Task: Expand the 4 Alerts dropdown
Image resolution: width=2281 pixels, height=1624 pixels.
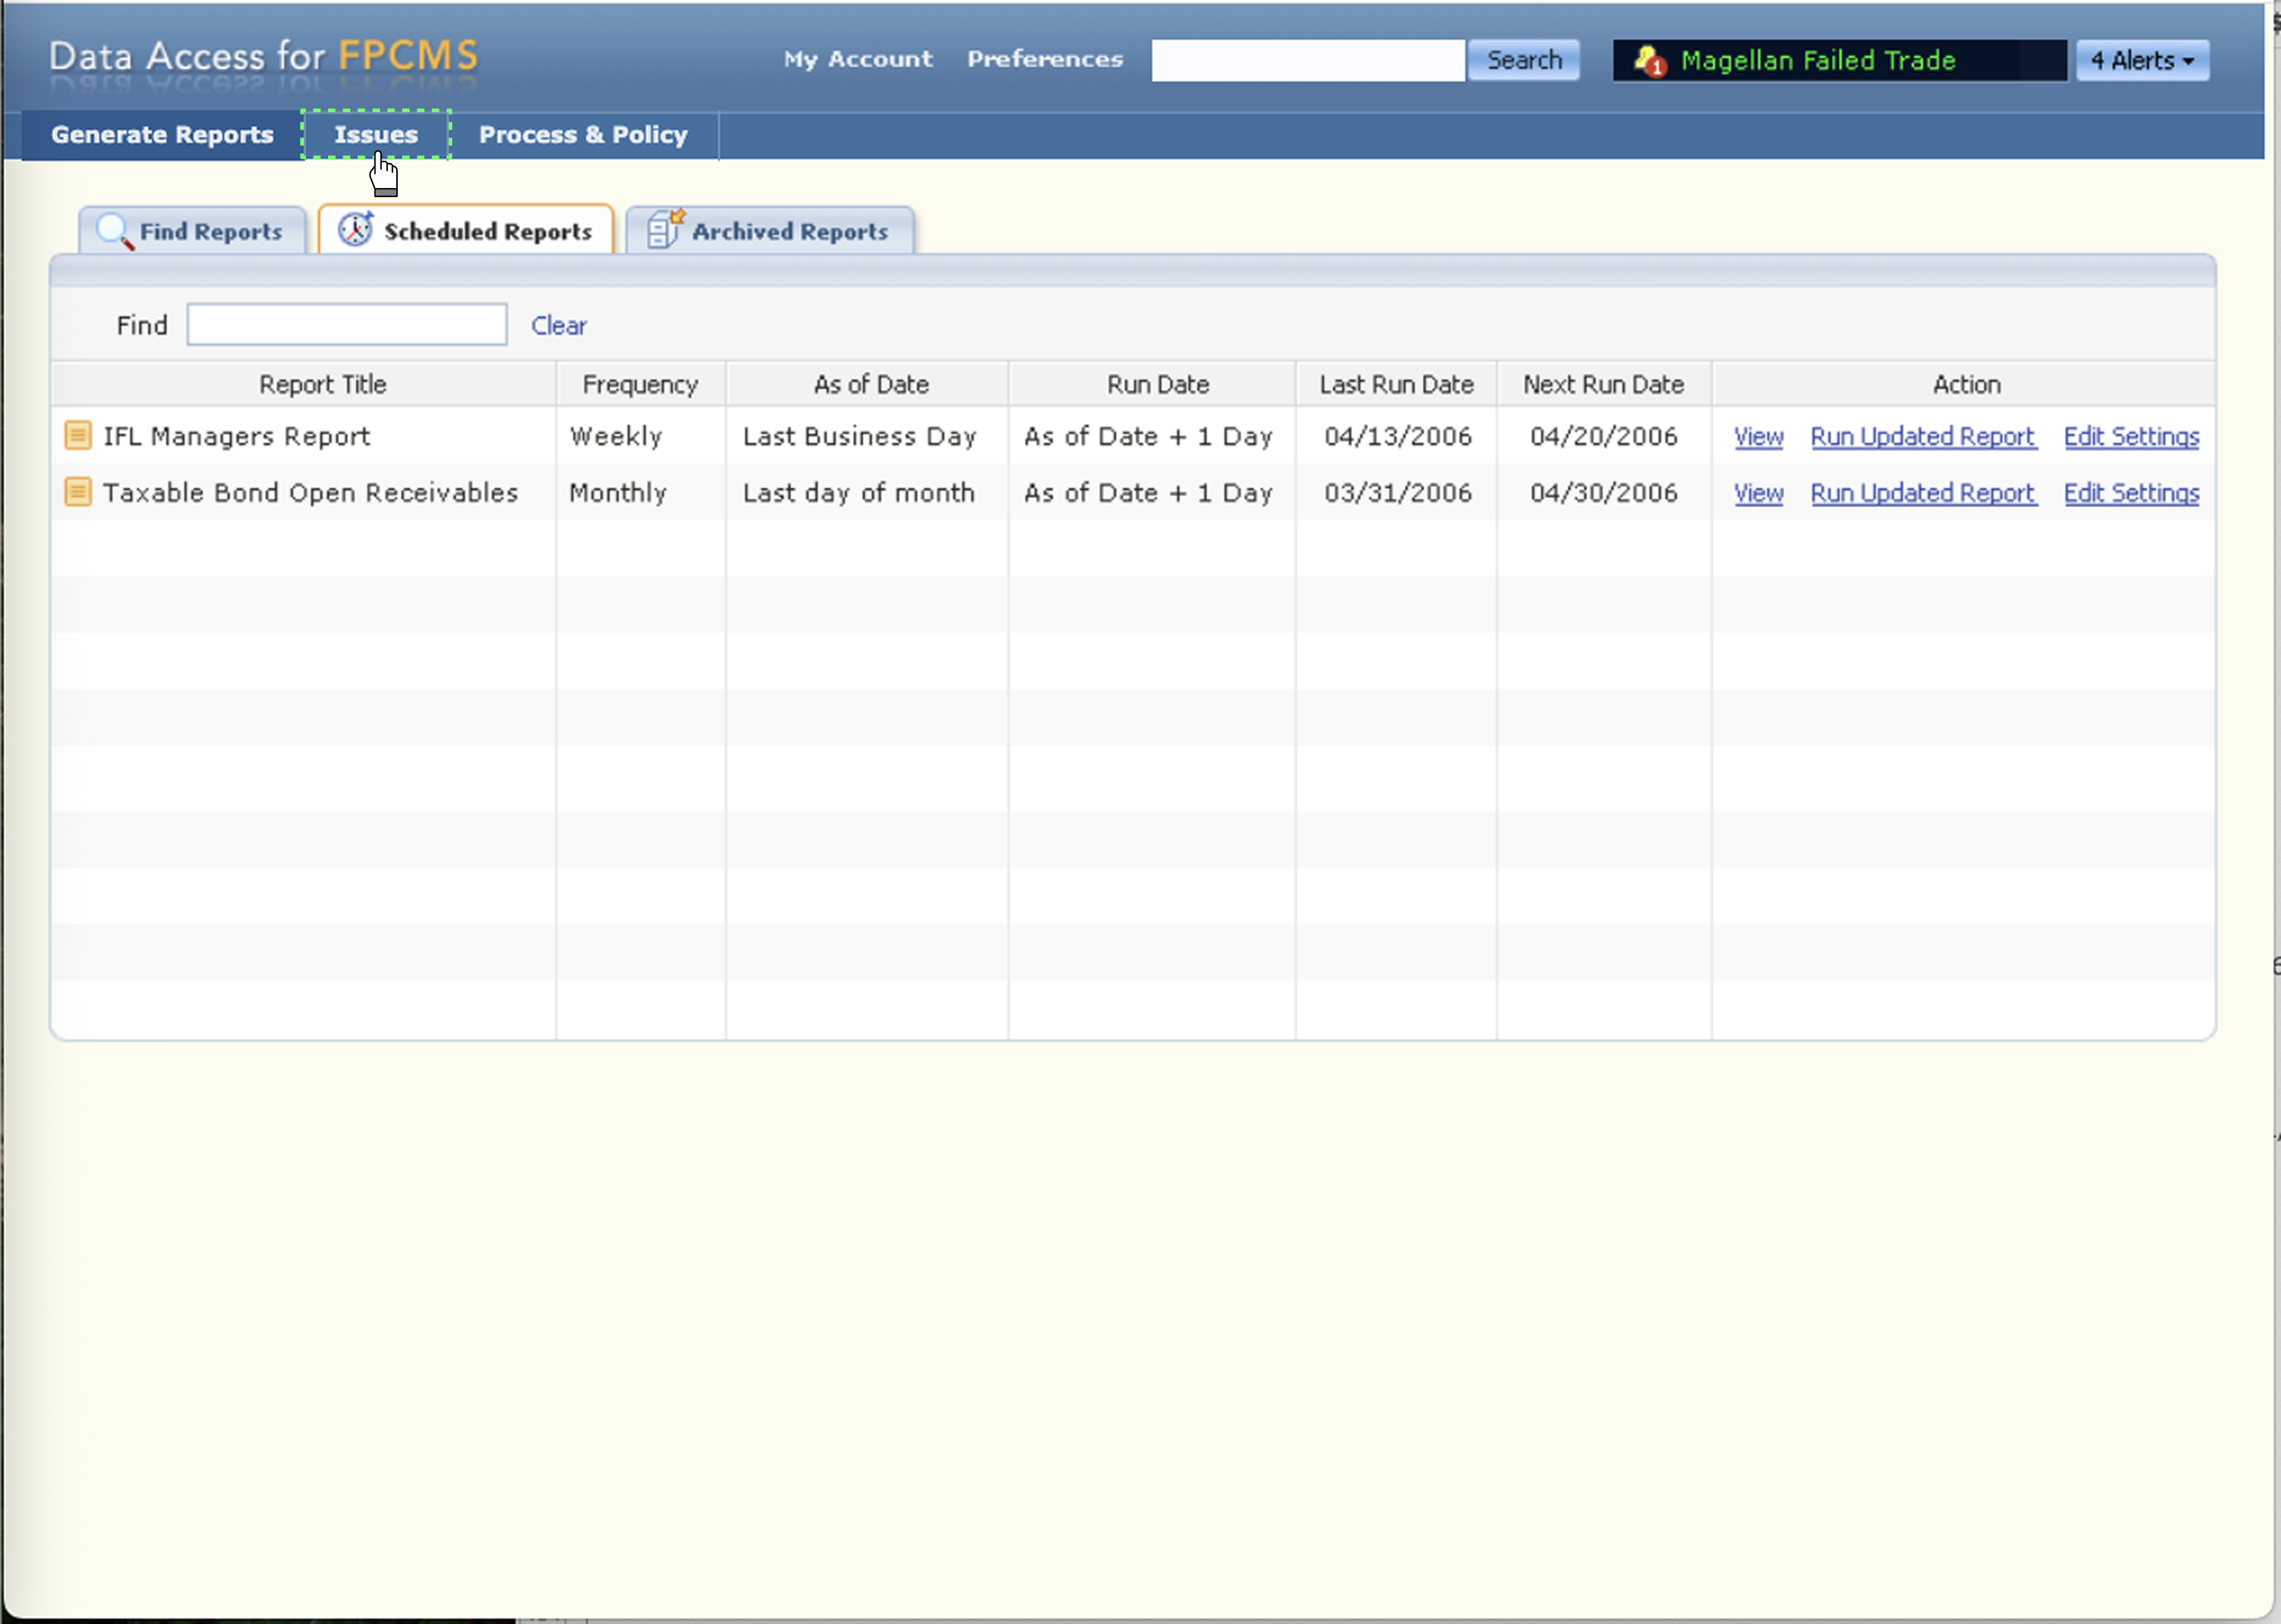Action: tap(2142, 61)
